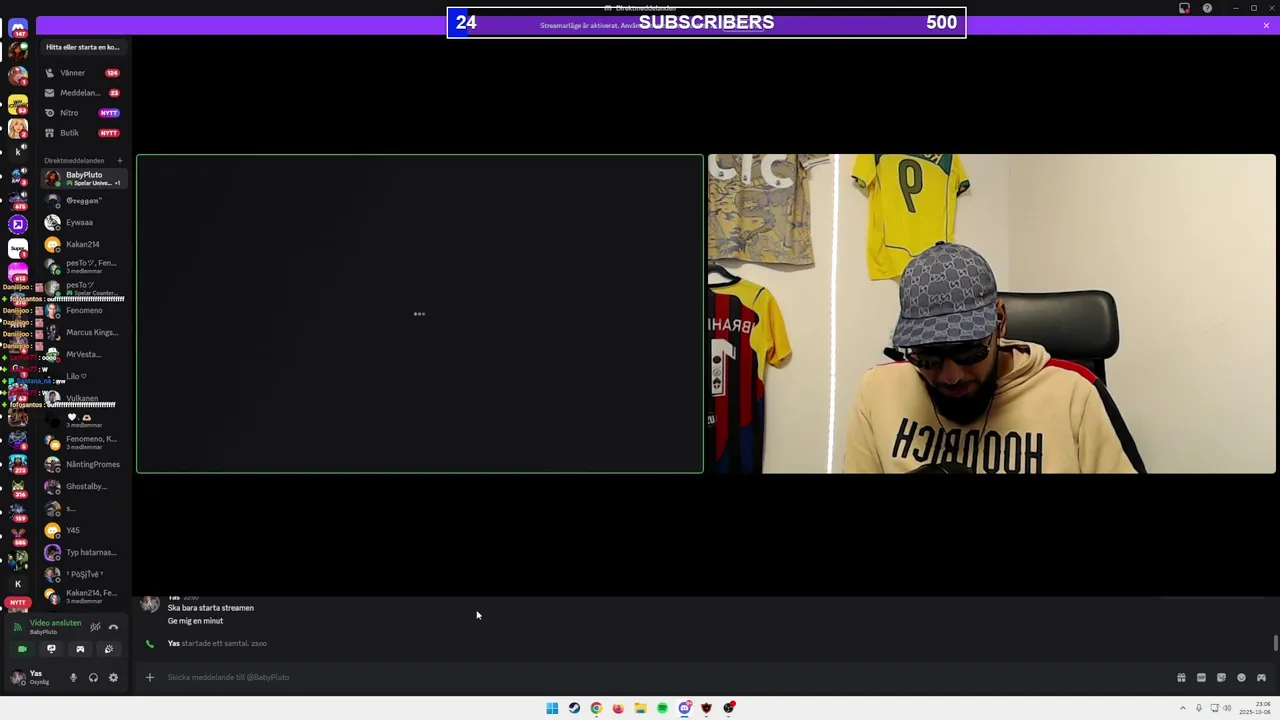Select MrVesta direct message

82,354
